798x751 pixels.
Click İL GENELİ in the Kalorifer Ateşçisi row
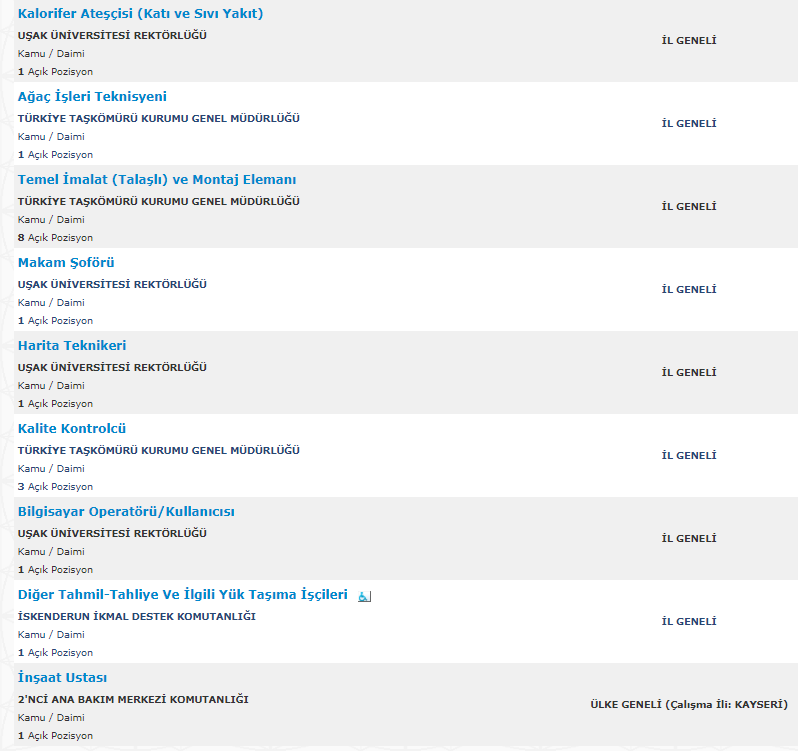click(x=689, y=41)
